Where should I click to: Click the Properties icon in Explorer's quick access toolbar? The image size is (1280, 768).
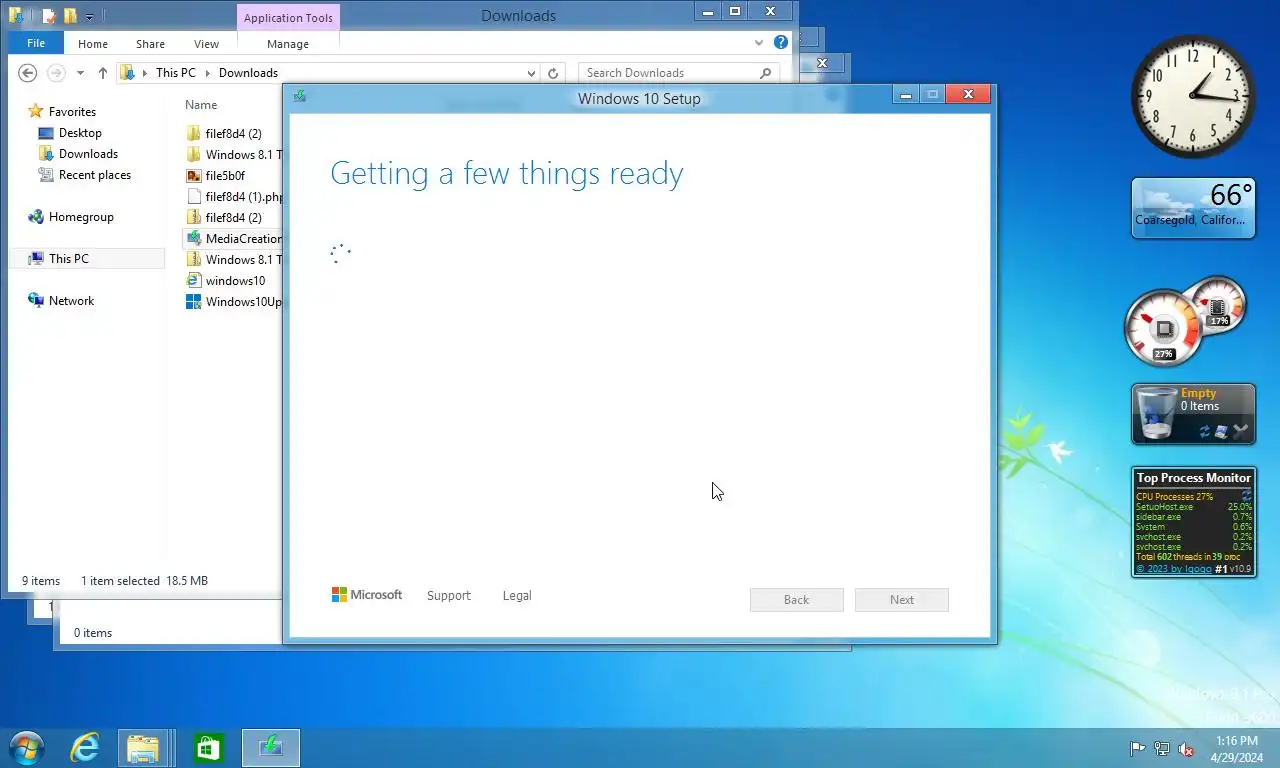[49, 16]
